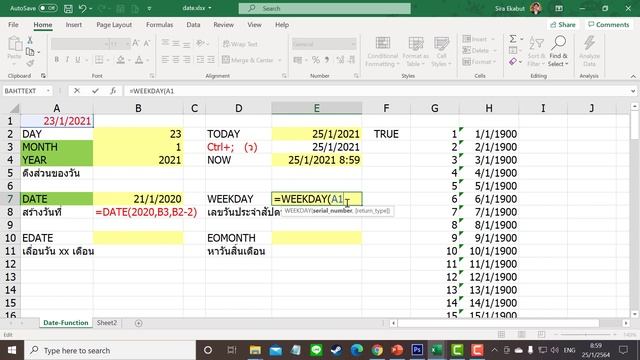This screenshot has width=640, height=360.
Task: Click the Bold formatting icon
Action: (x=56, y=60)
